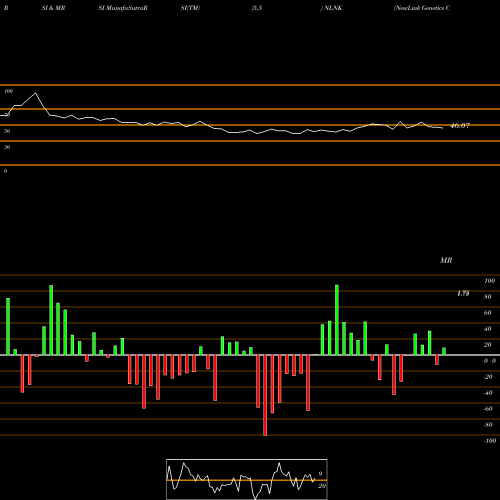Click the end point of the RSI line

click(x=443, y=128)
